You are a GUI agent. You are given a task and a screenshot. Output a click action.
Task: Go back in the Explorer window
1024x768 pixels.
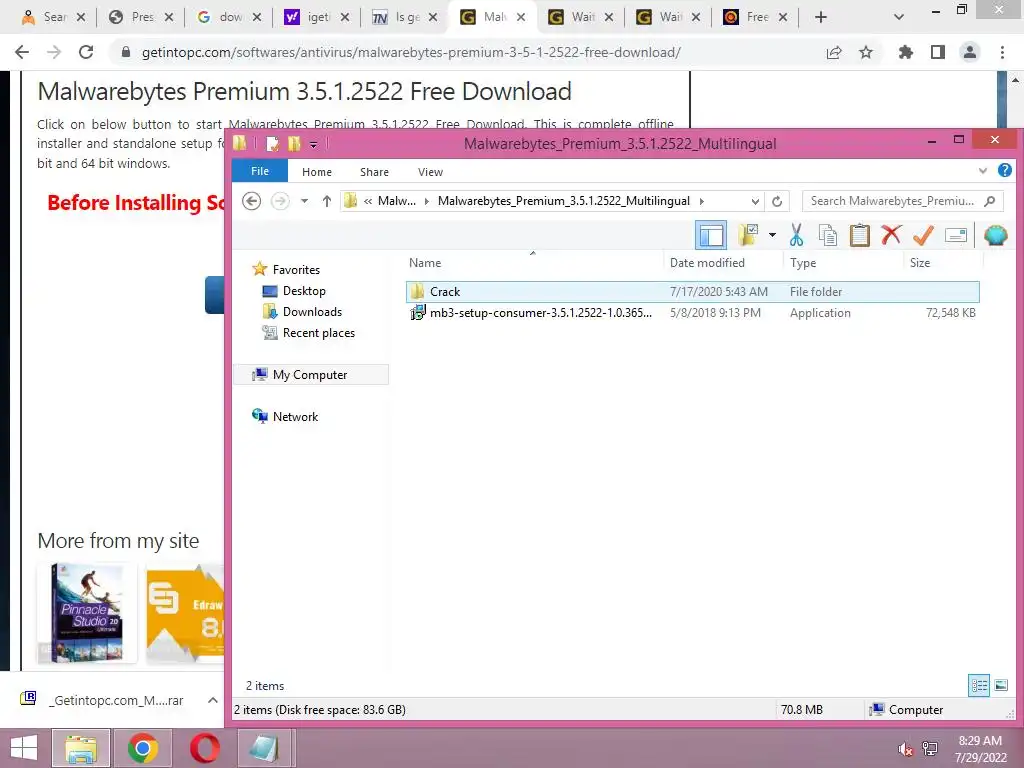[x=251, y=201]
